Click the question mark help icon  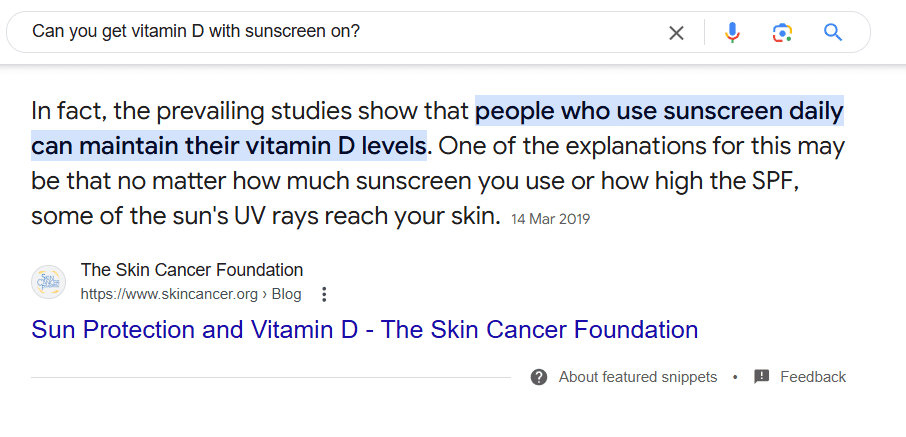pyautogui.click(x=539, y=377)
